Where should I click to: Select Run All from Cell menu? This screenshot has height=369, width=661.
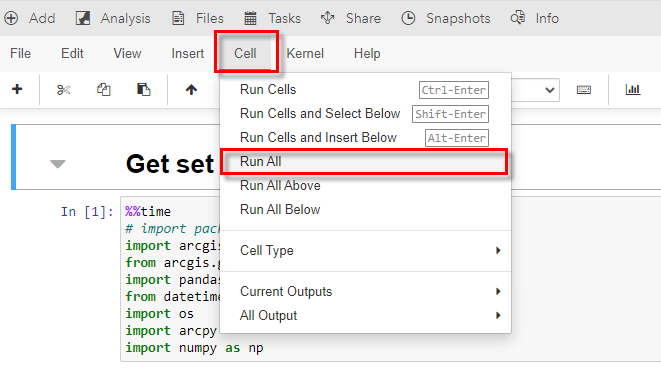point(364,162)
